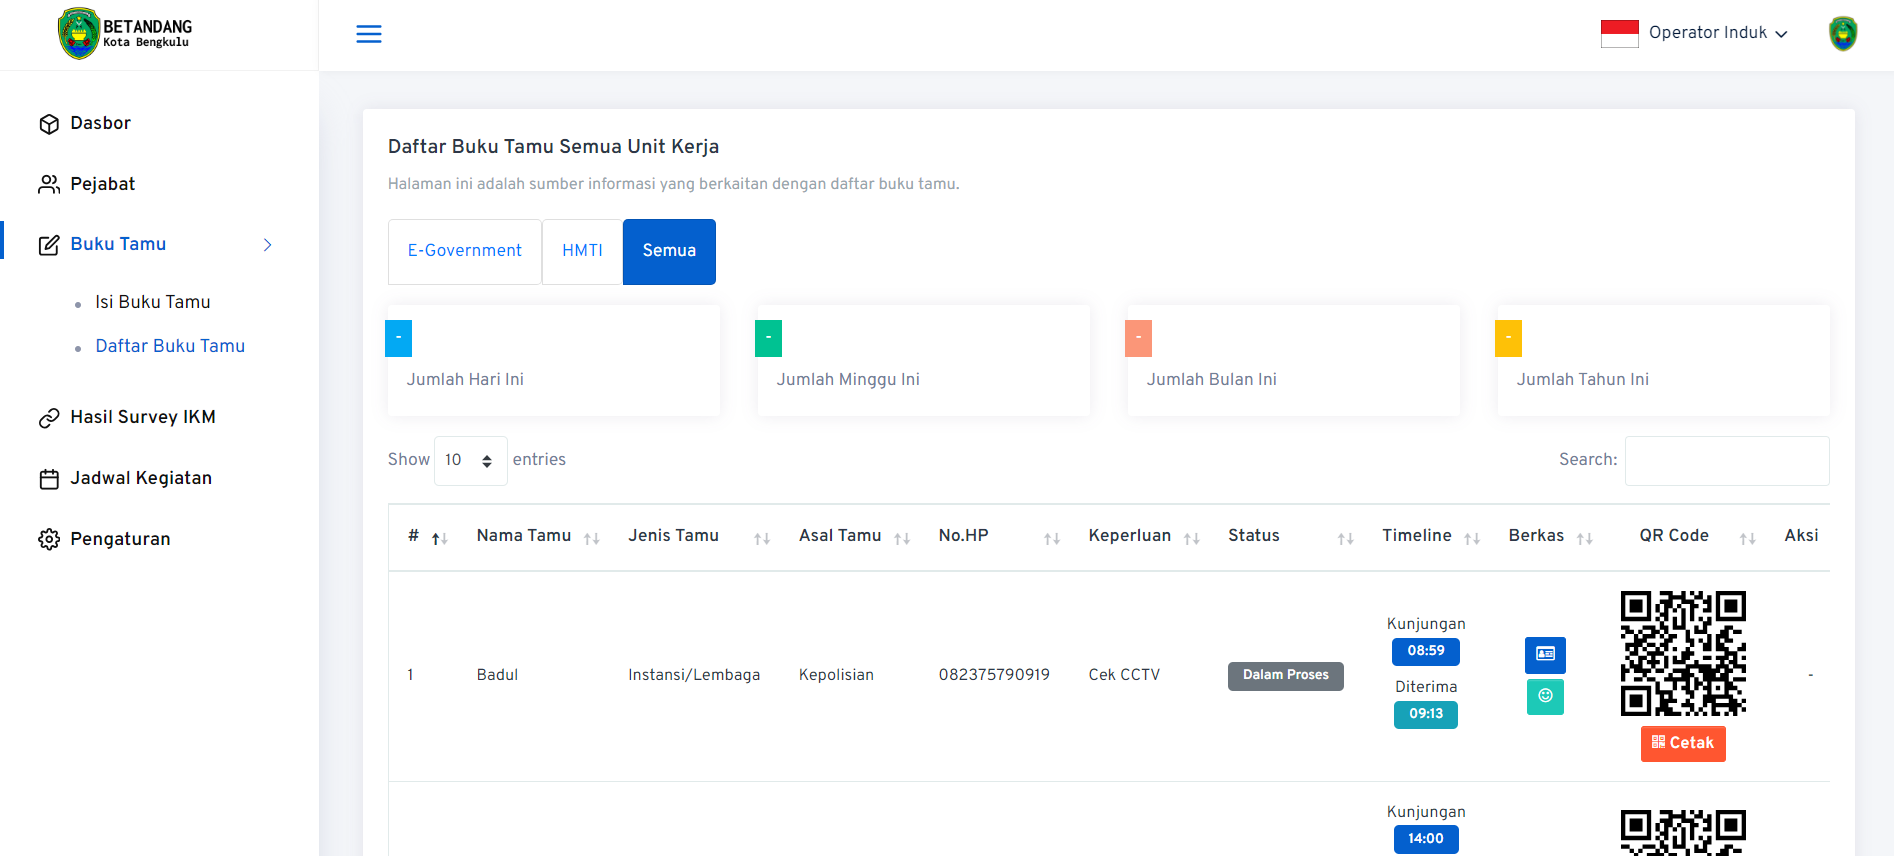
Task: Click the Betandang Kota Bengkulu logo
Action: click(x=124, y=34)
